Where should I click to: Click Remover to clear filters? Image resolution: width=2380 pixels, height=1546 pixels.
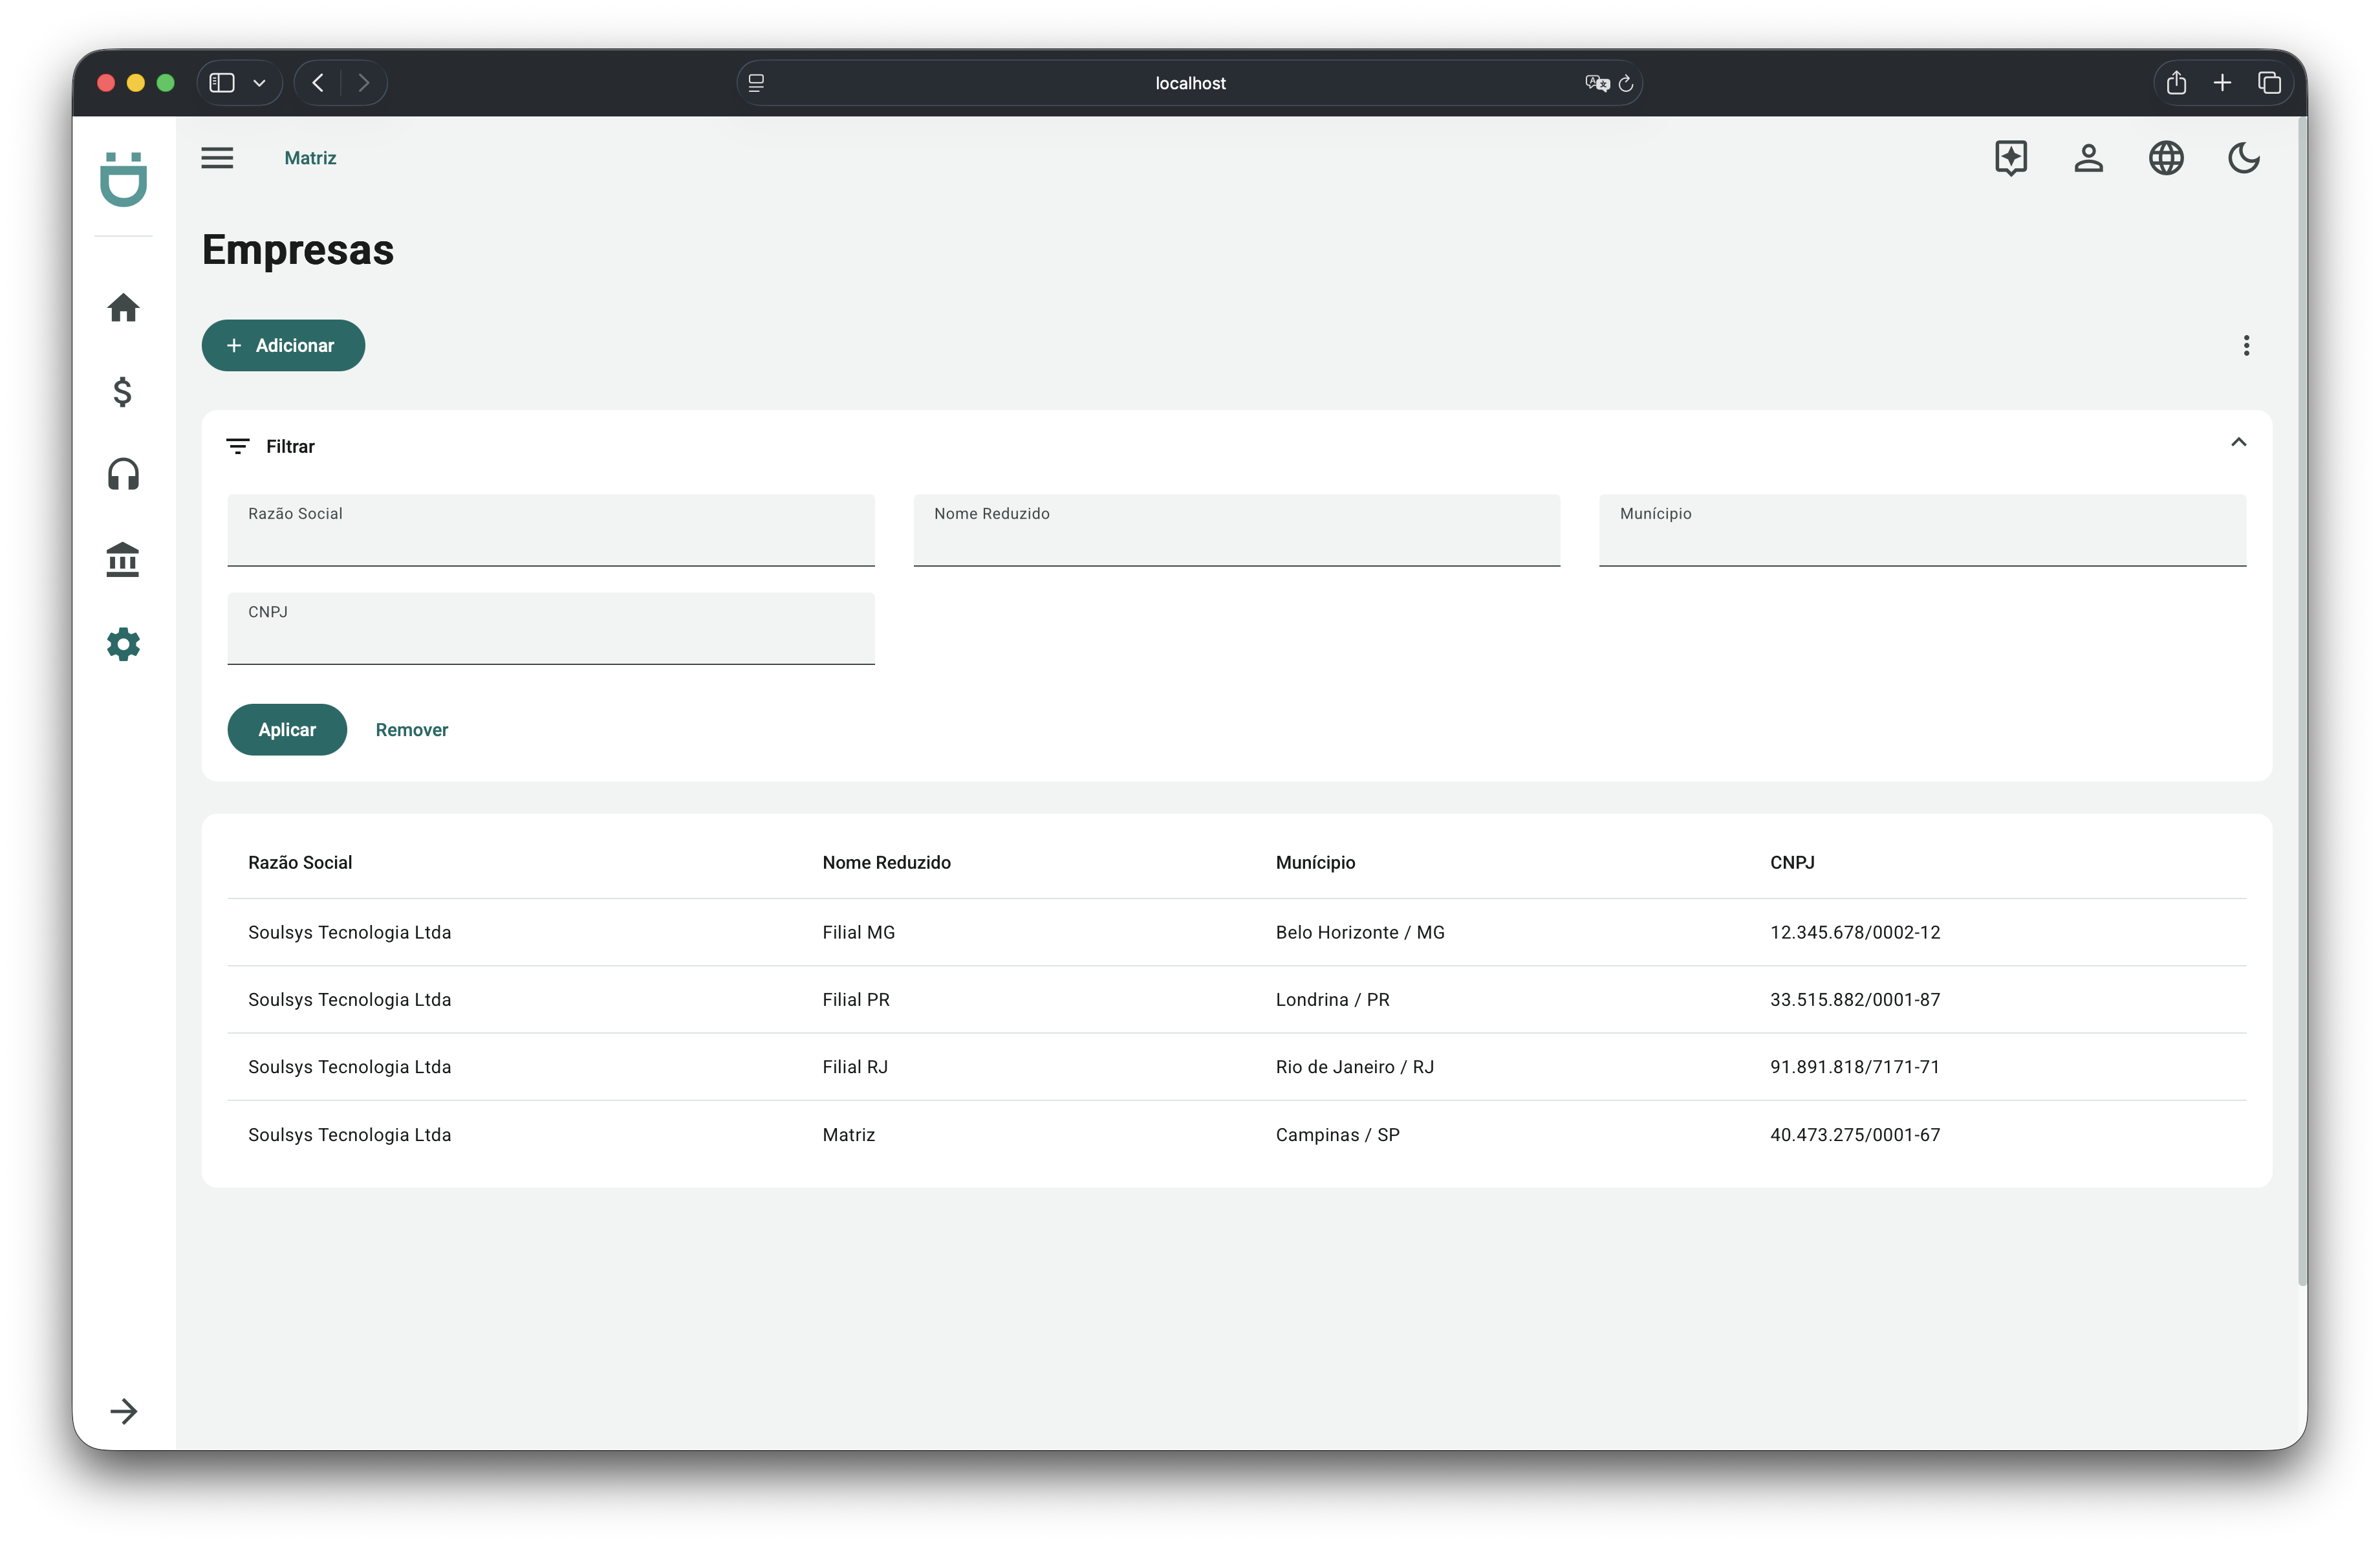pos(411,730)
